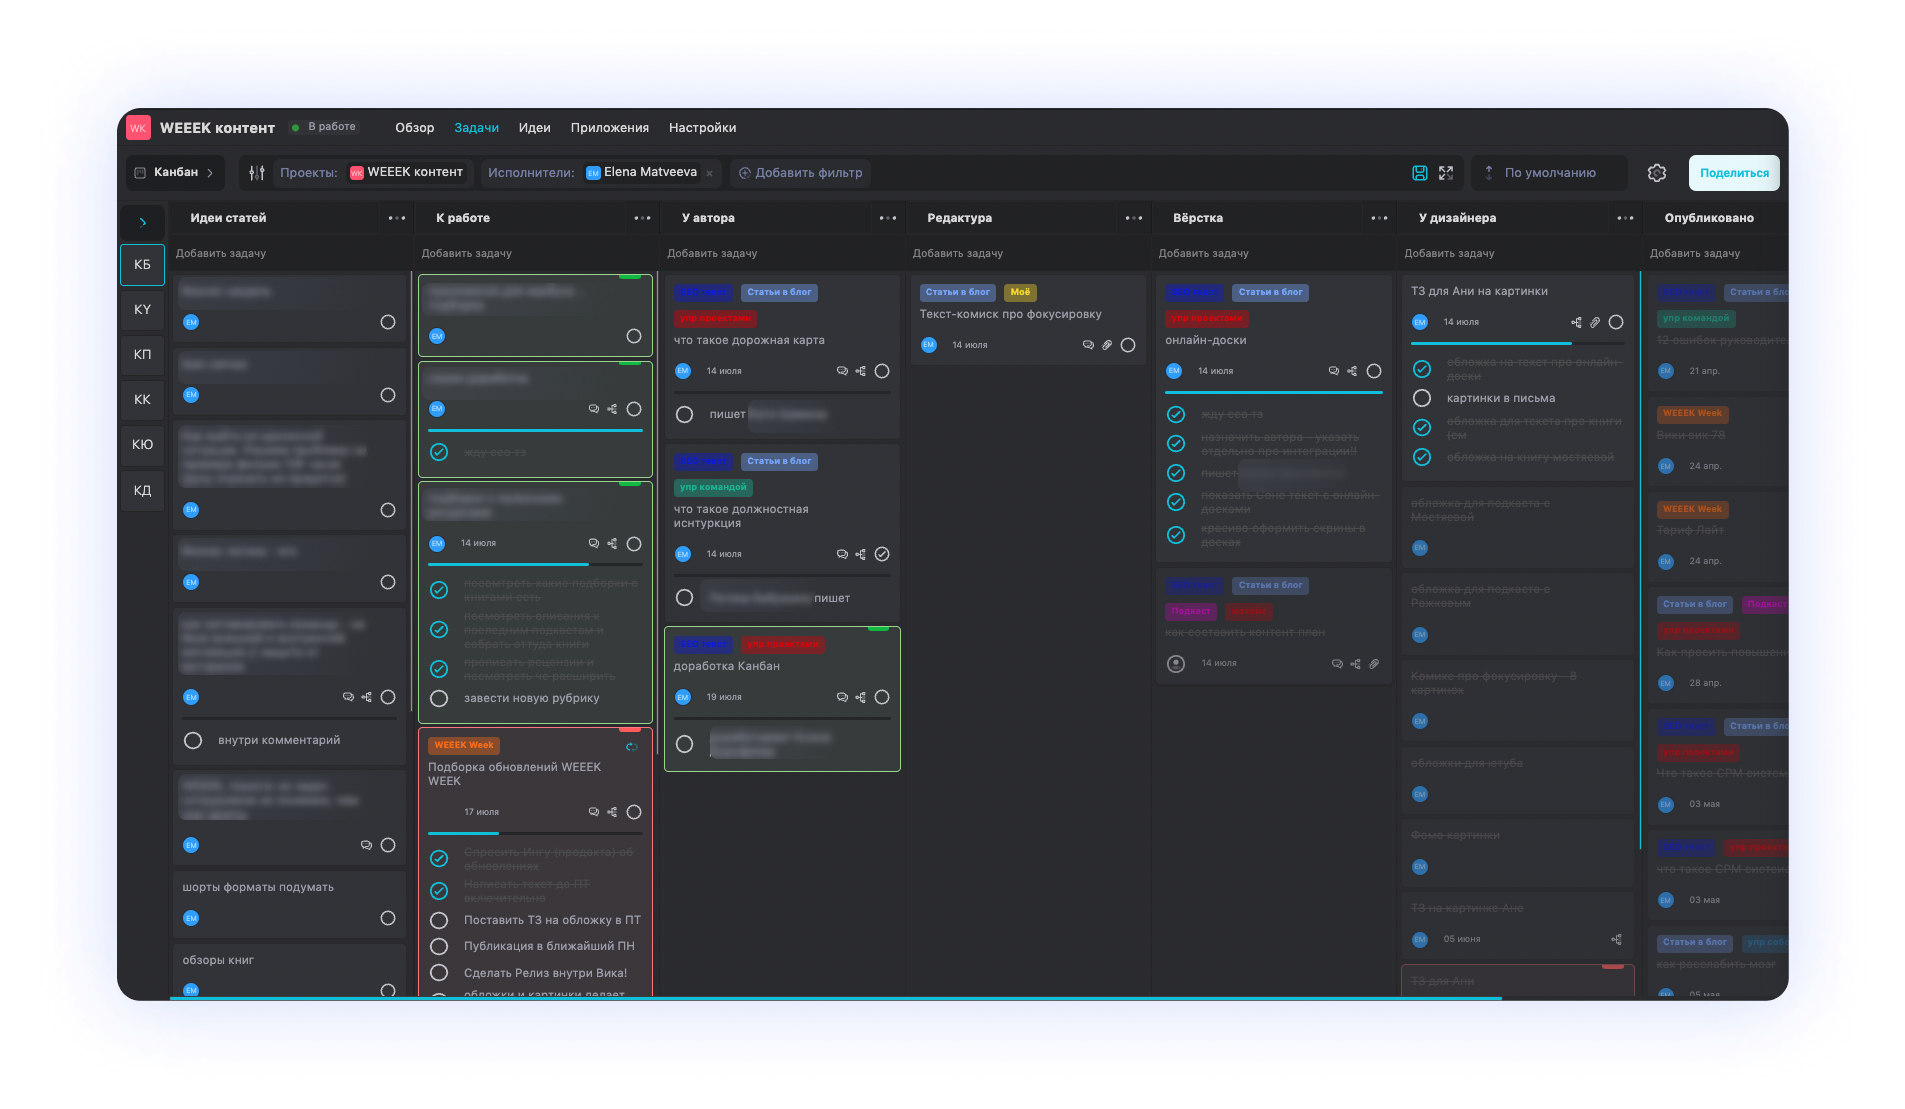The width and height of the screenshot is (1905, 1109).
Task: Open comments on 'Подборка обновлений WEEEK WEEK'
Action: point(594,812)
